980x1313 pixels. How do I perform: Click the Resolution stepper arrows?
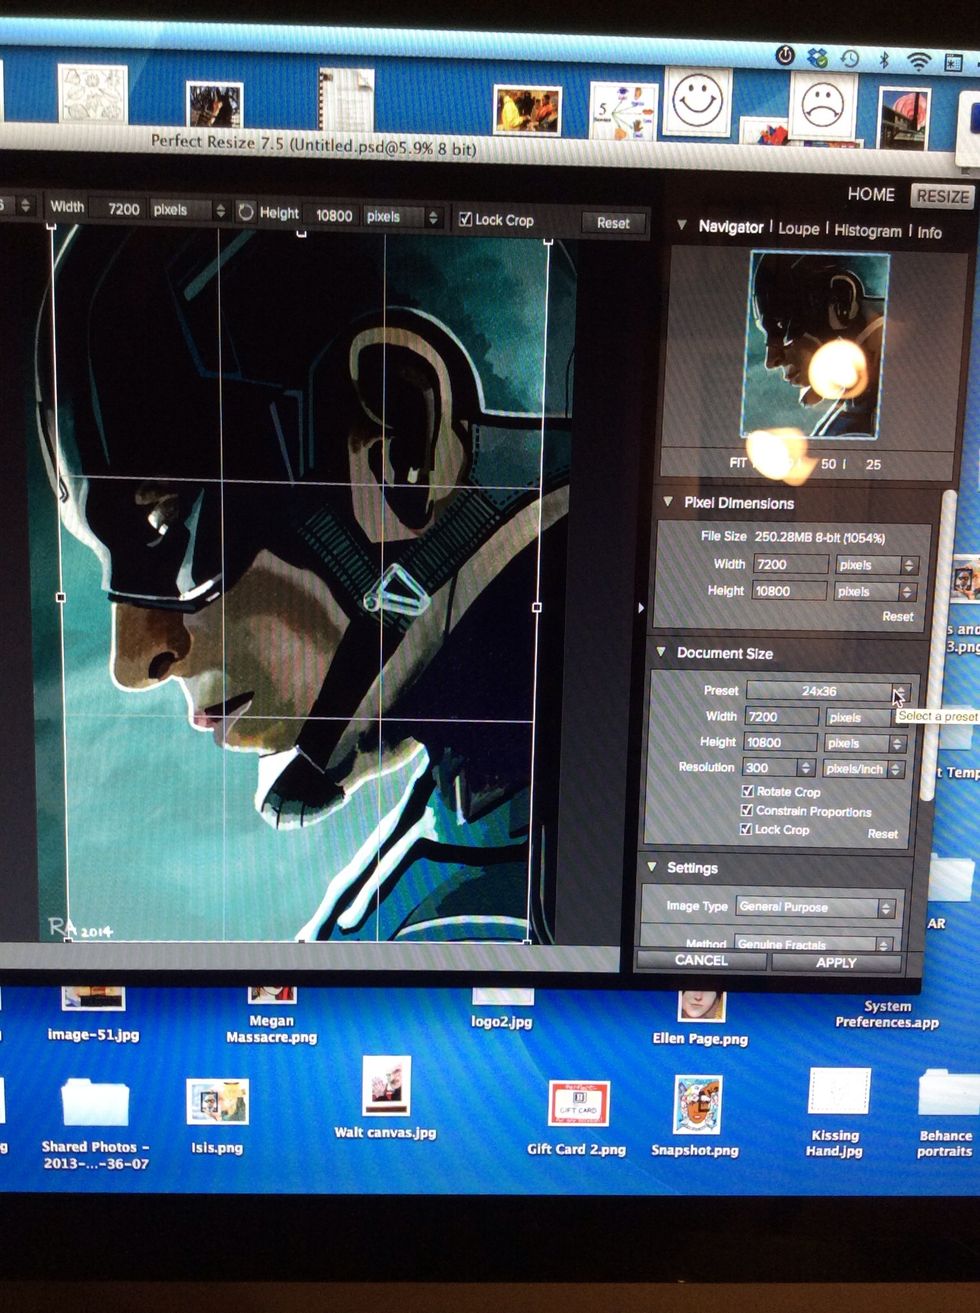pos(805,768)
